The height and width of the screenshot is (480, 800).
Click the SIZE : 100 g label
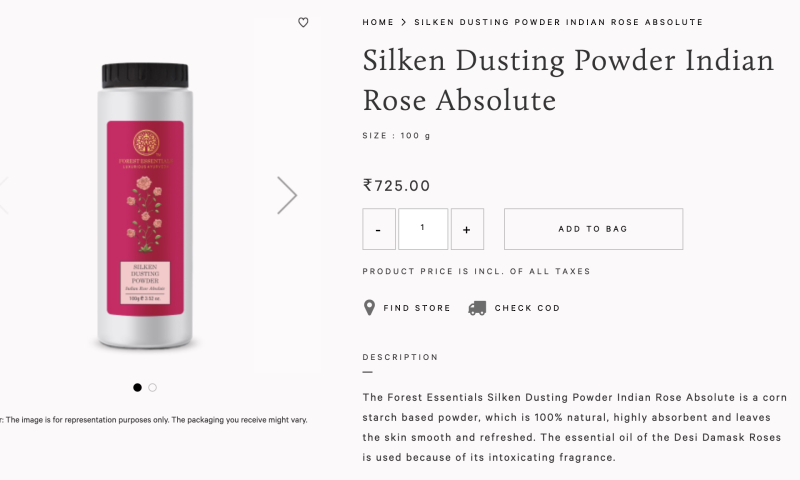396,136
